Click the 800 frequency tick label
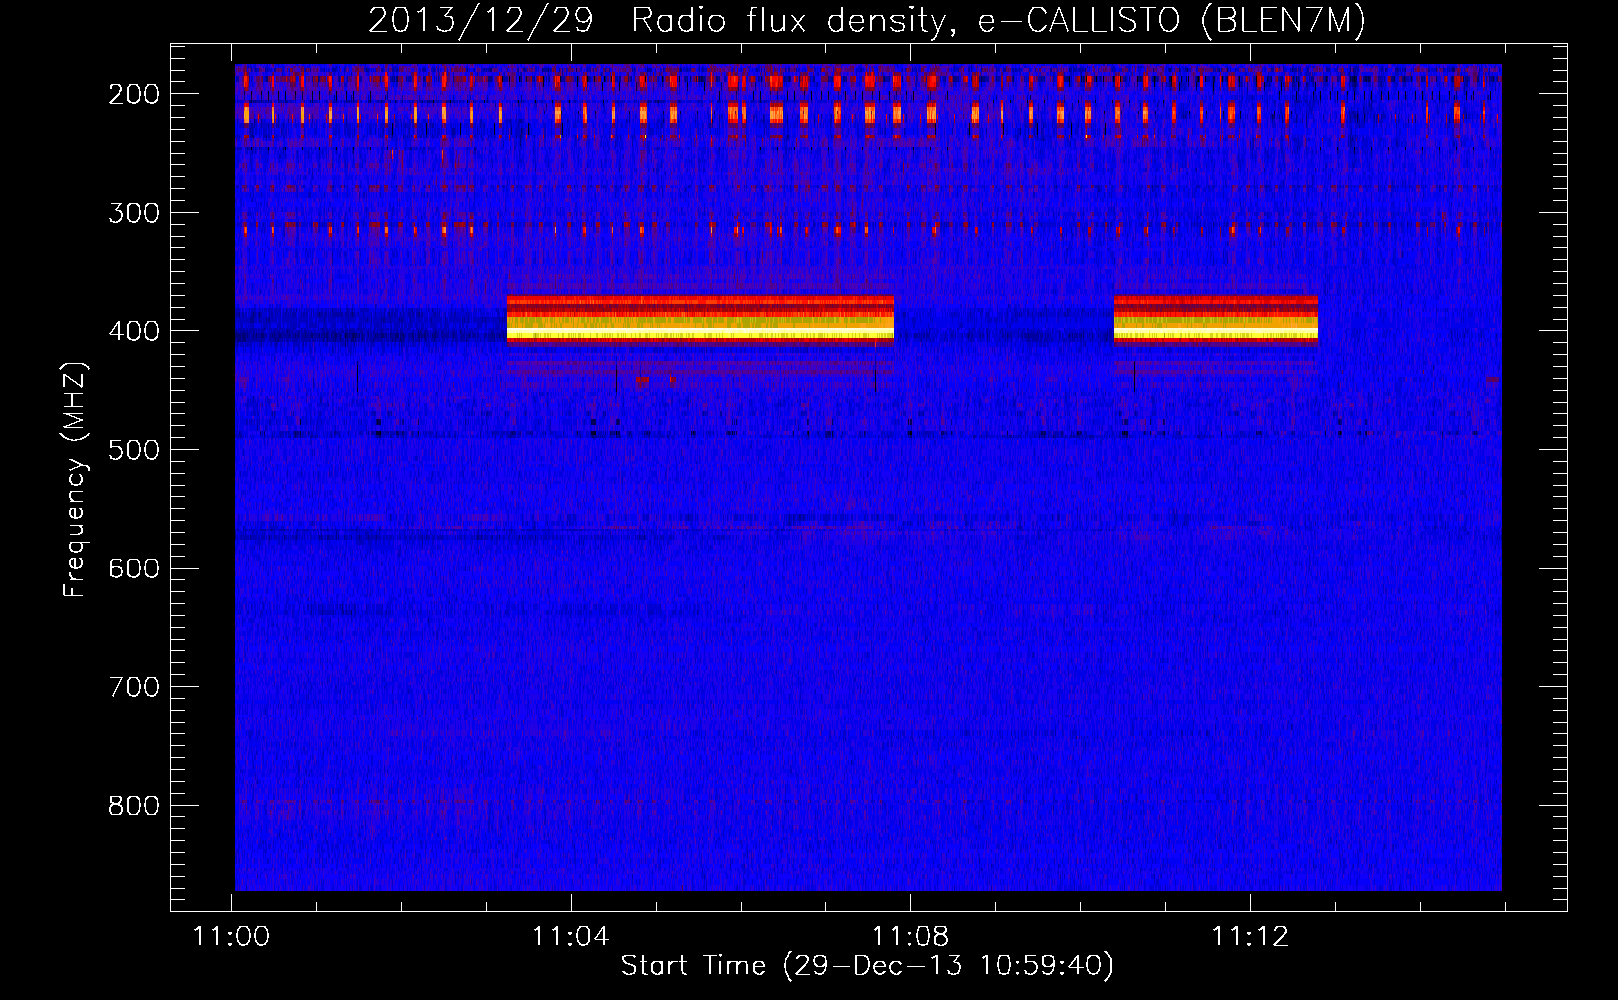Image resolution: width=1618 pixels, height=1000 pixels. tap(132, 806)
